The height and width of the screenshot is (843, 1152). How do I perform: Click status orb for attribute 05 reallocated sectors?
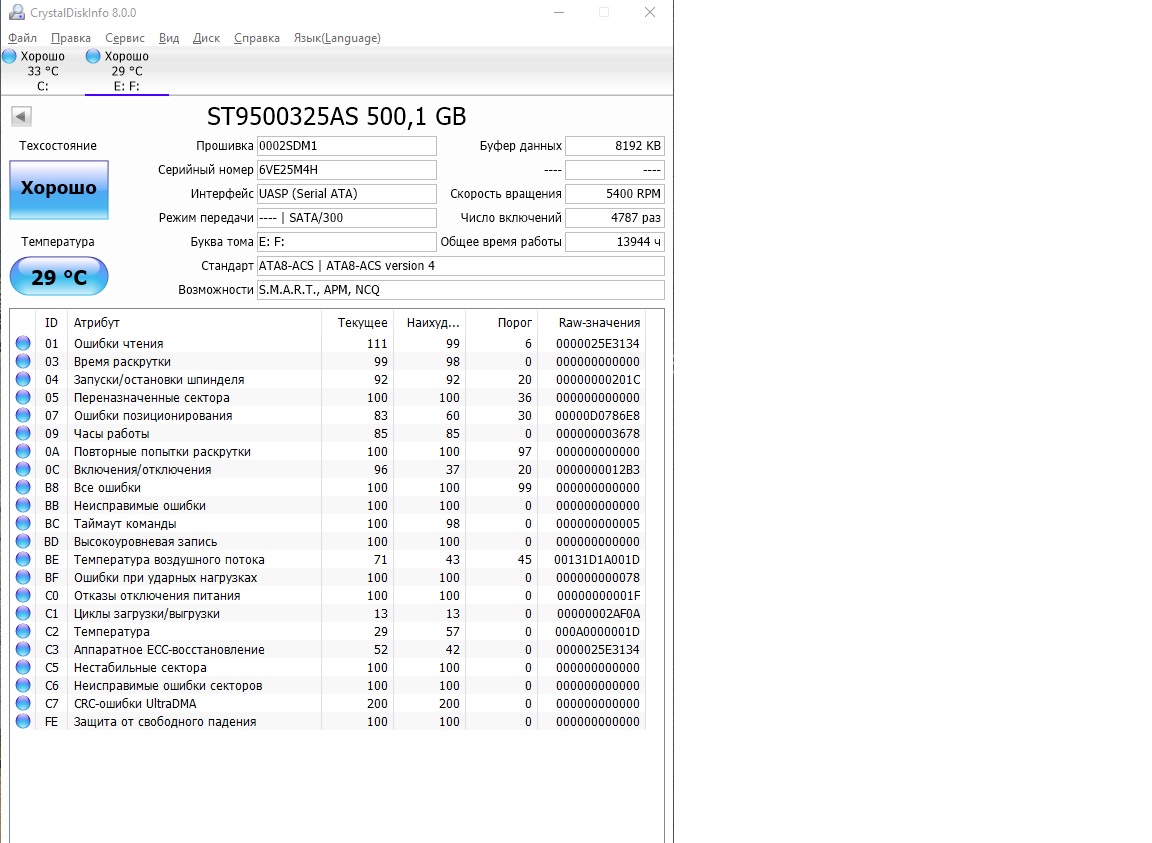click(24, 398)
